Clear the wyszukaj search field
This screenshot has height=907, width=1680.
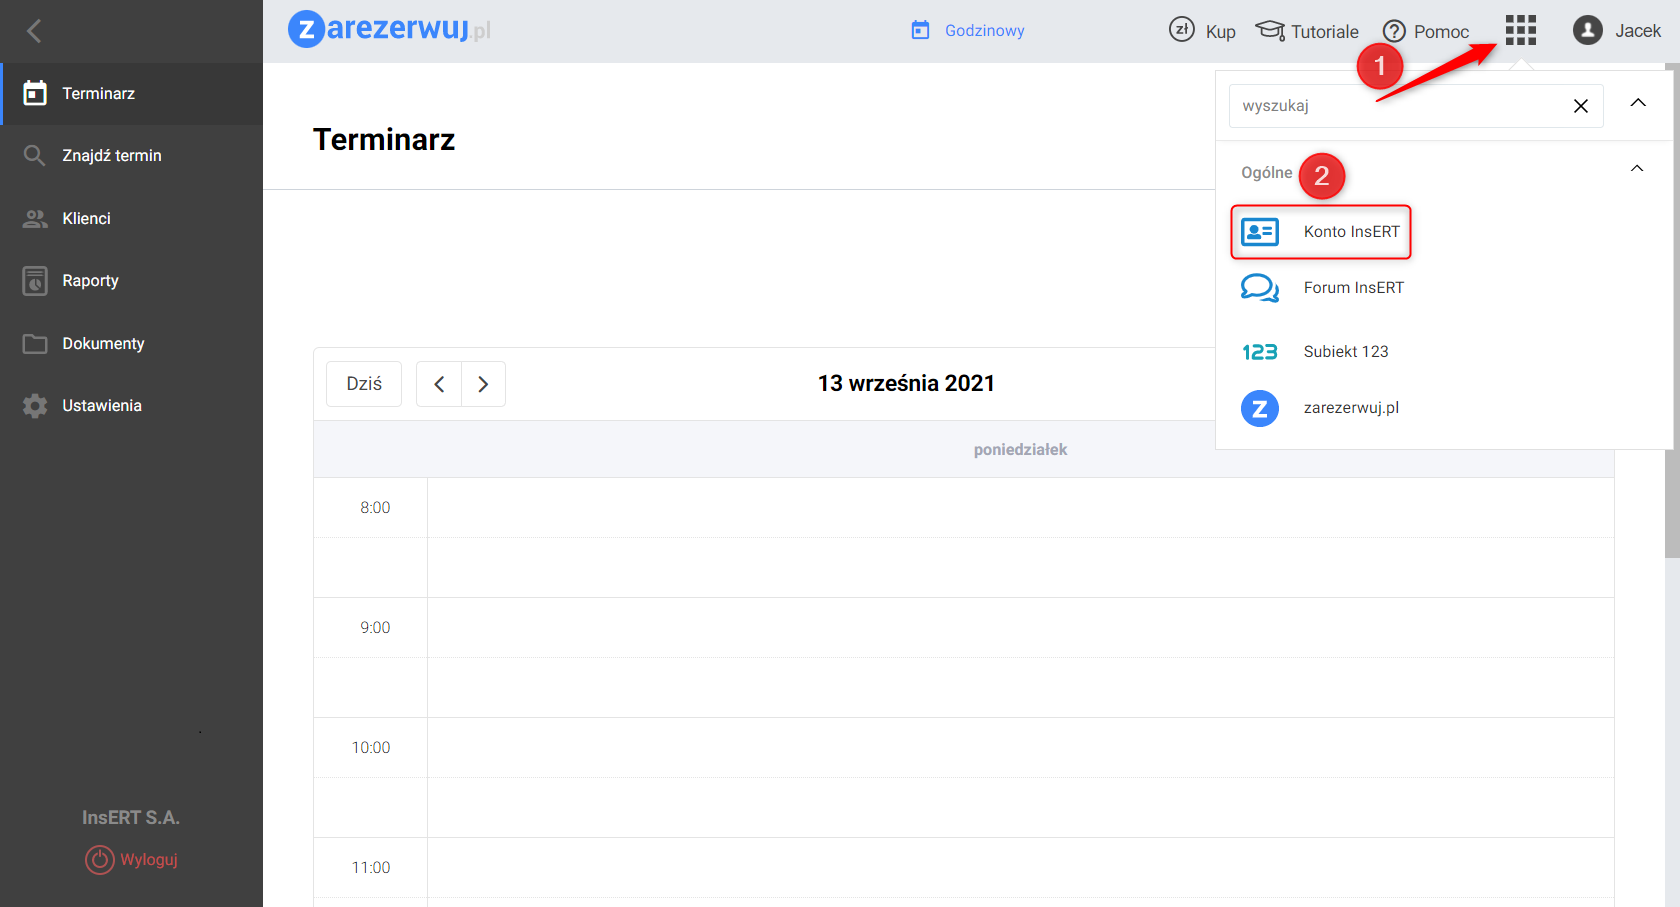(1580, 106)
